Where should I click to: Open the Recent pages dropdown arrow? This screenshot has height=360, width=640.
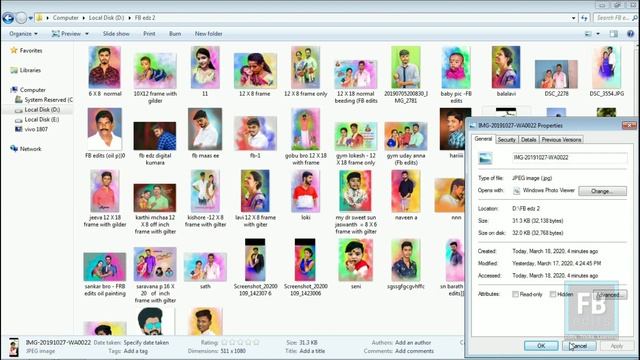(31, 18)
